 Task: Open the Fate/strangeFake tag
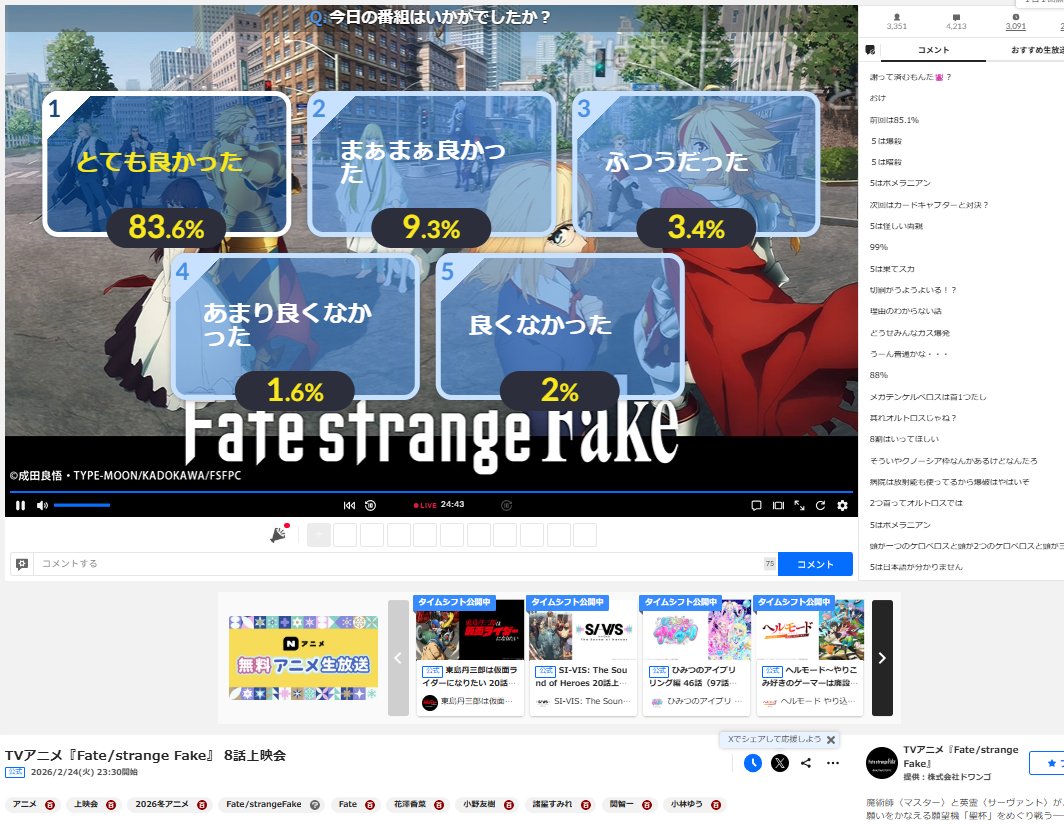263,804
